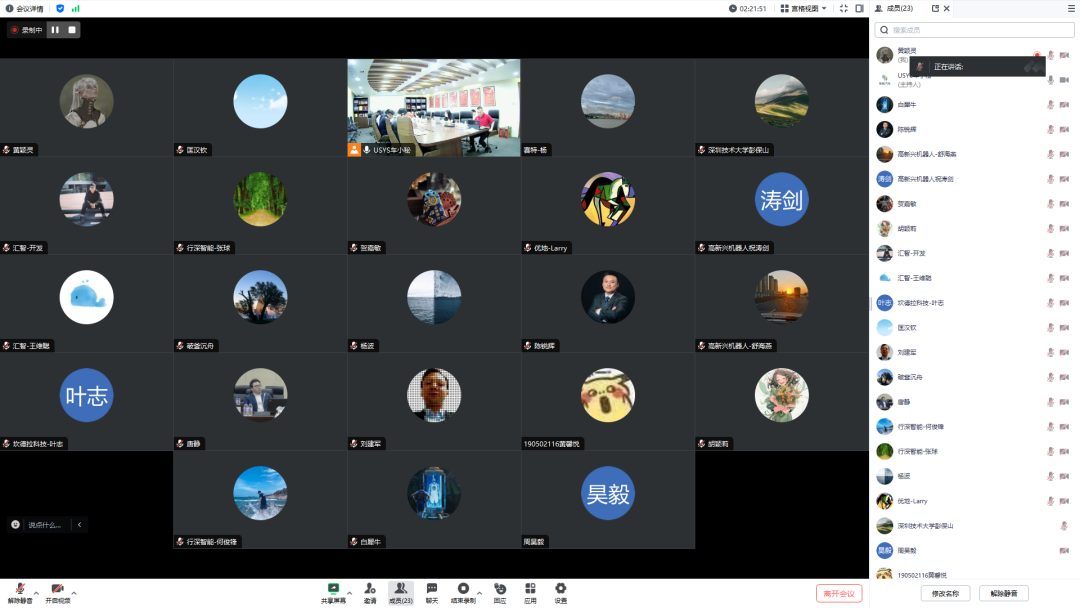The width and height of the screenshot is (1080, 608).
Task: Expand recording options arrow beside 结束录制
Action: click(x=479, y=593)
